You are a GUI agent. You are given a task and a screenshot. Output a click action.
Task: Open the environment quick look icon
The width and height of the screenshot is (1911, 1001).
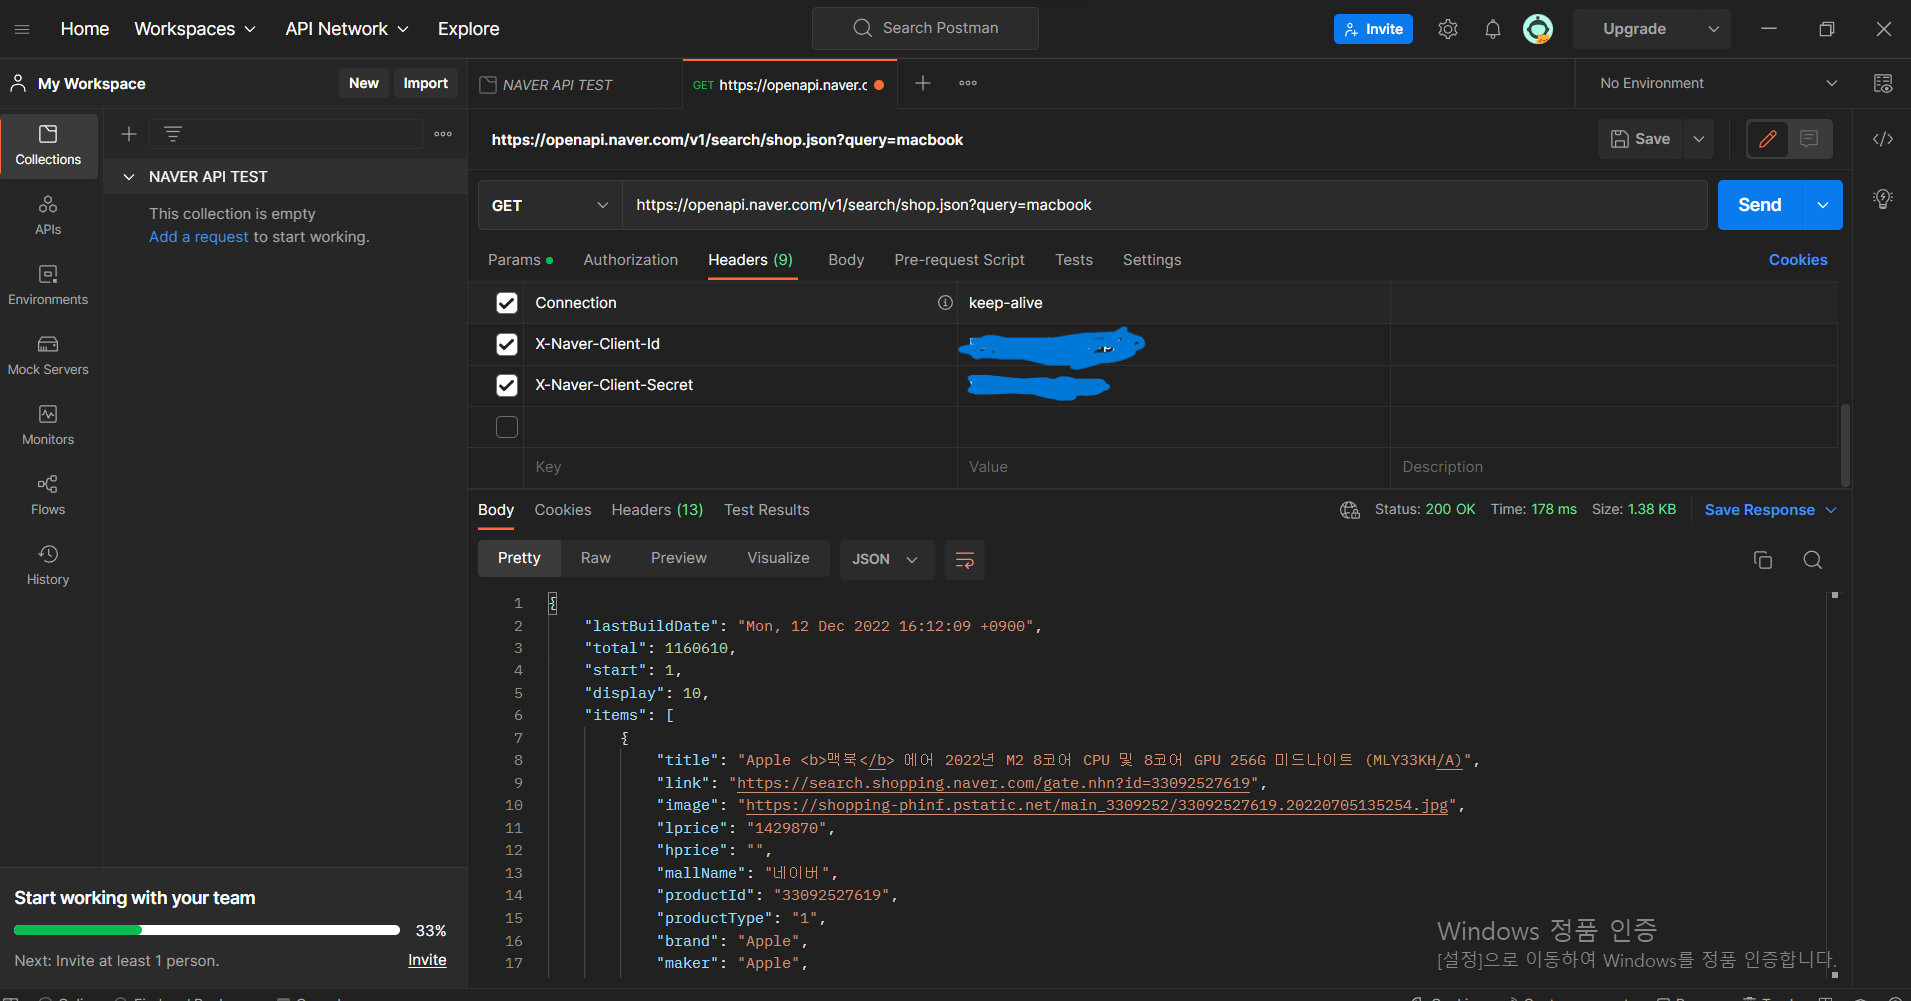1883,83
